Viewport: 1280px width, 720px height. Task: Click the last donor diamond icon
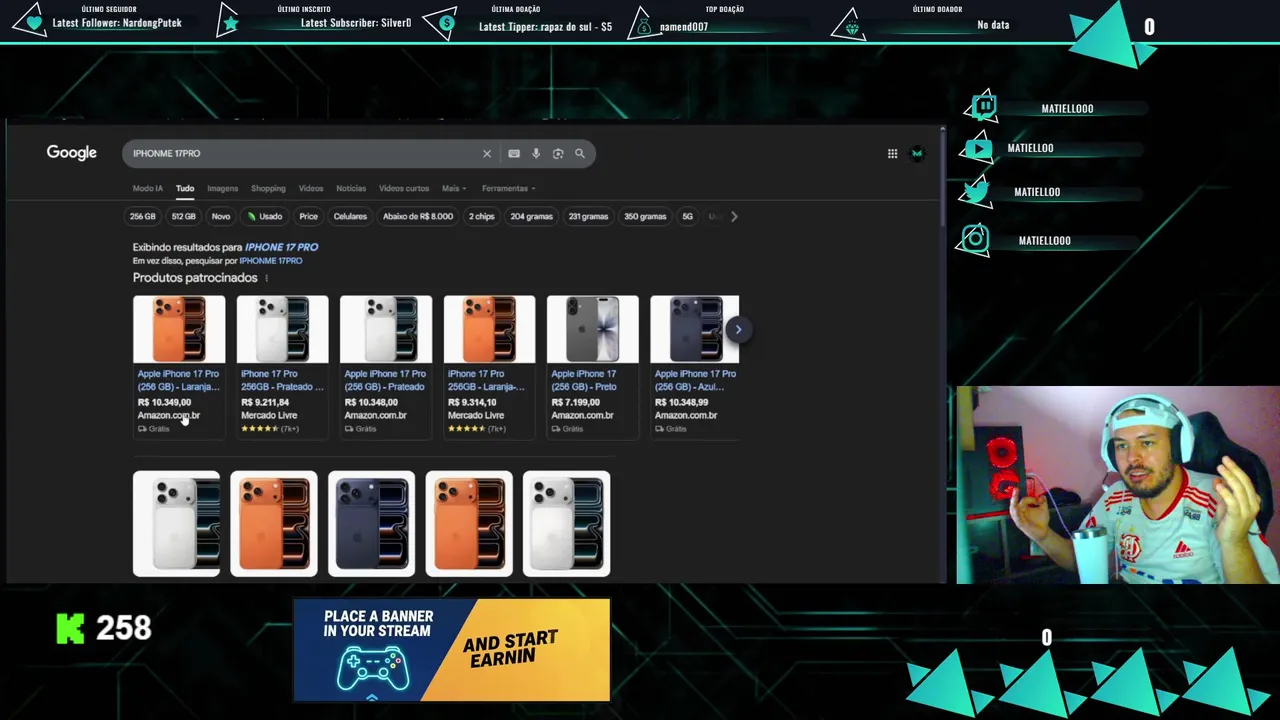852,27
